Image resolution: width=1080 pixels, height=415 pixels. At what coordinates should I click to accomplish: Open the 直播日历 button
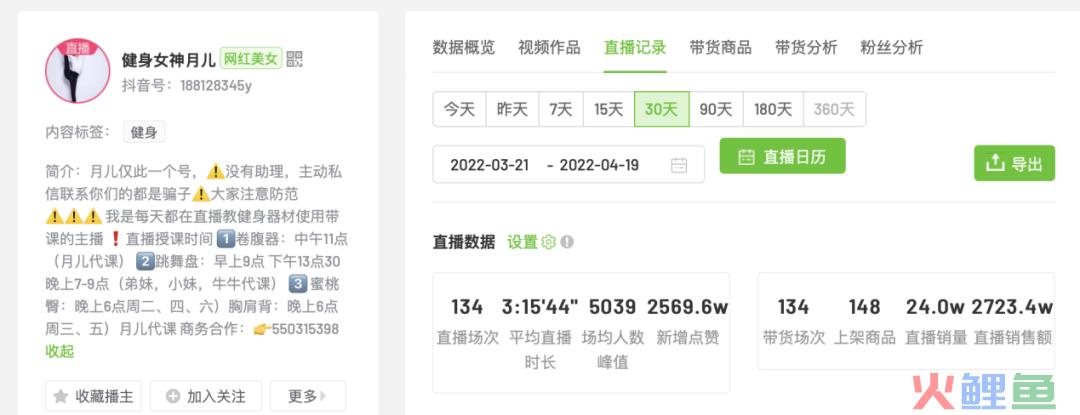tap(782, 156)
